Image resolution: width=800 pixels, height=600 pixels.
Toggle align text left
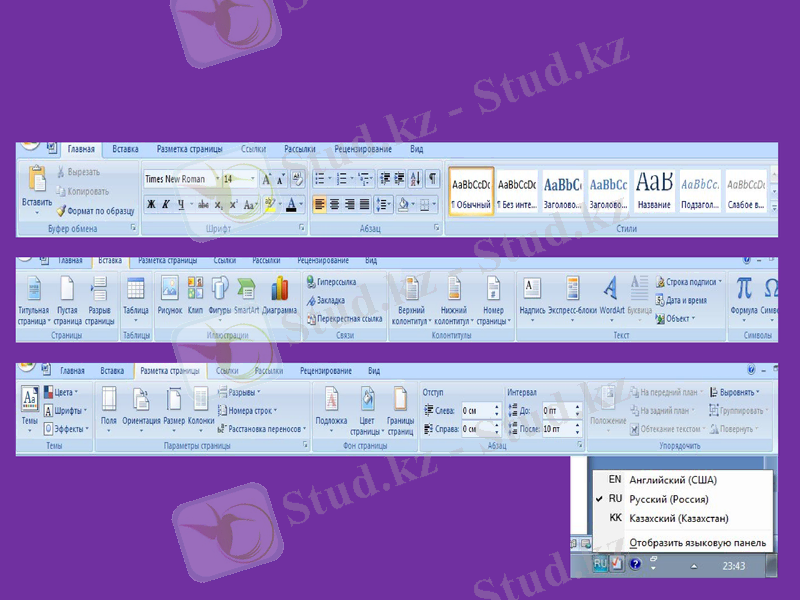coord(319,205)
